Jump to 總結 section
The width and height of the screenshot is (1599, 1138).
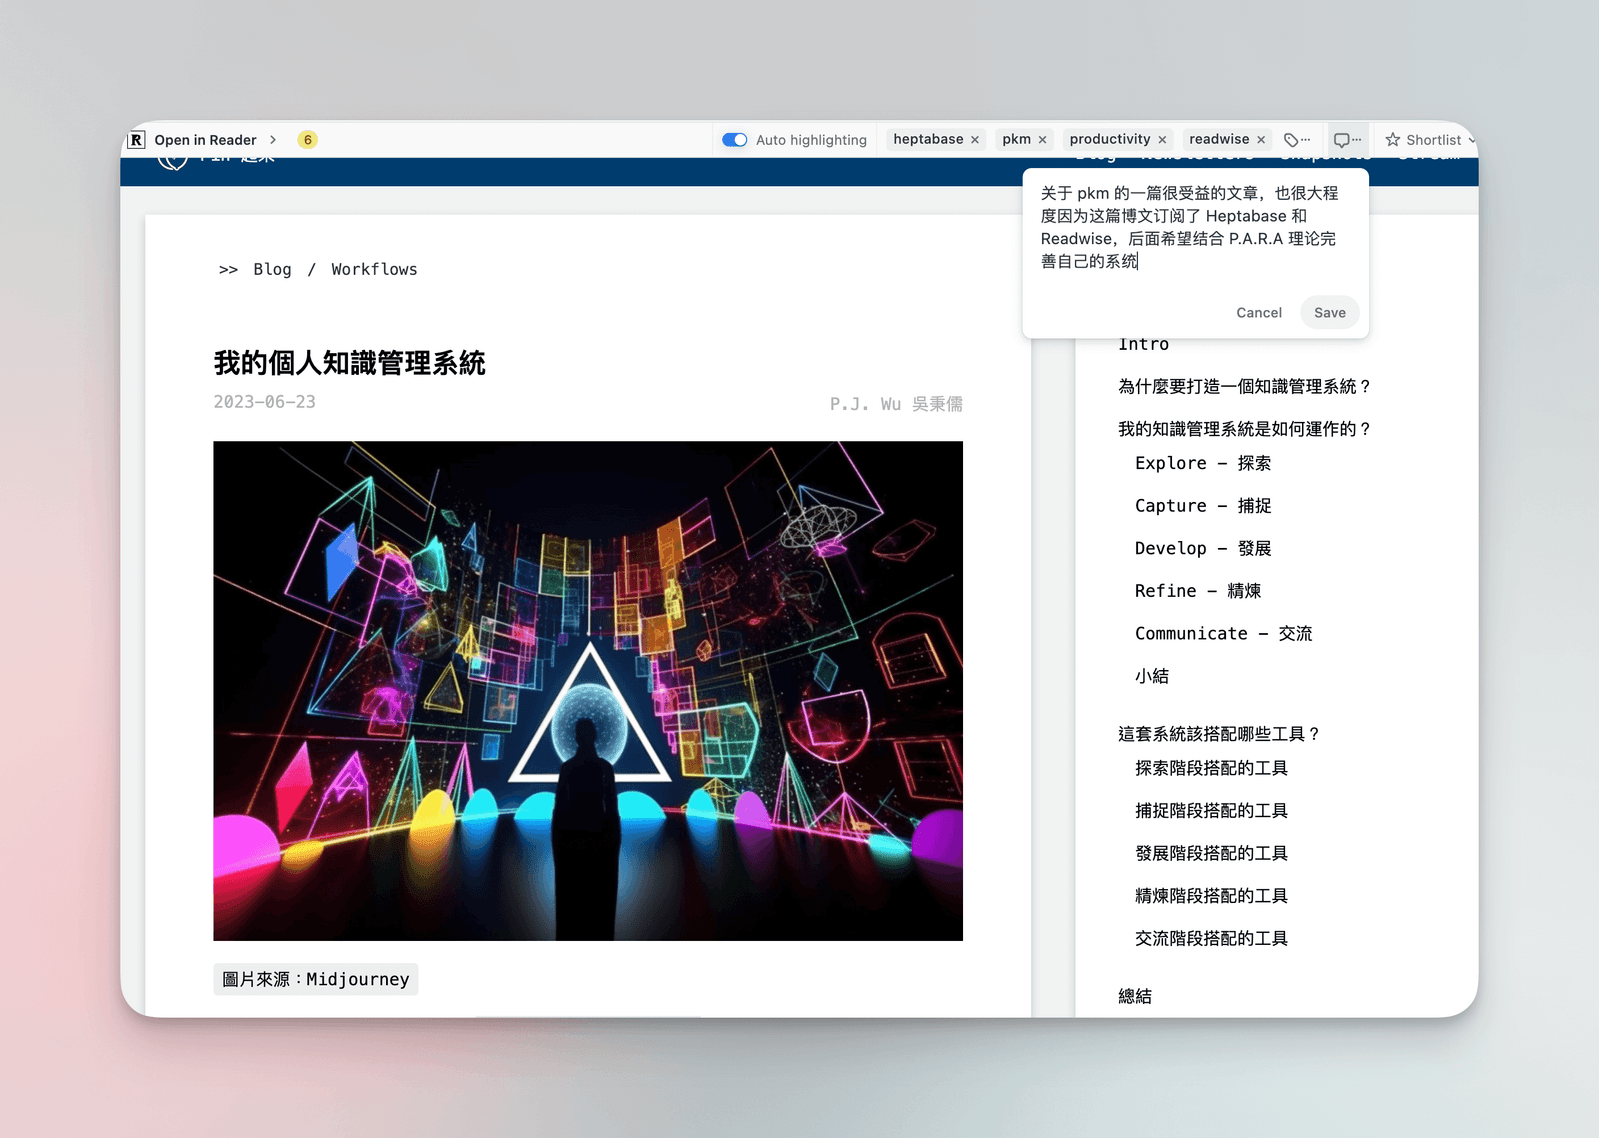pyautogui.click(x=1135, y=996)
